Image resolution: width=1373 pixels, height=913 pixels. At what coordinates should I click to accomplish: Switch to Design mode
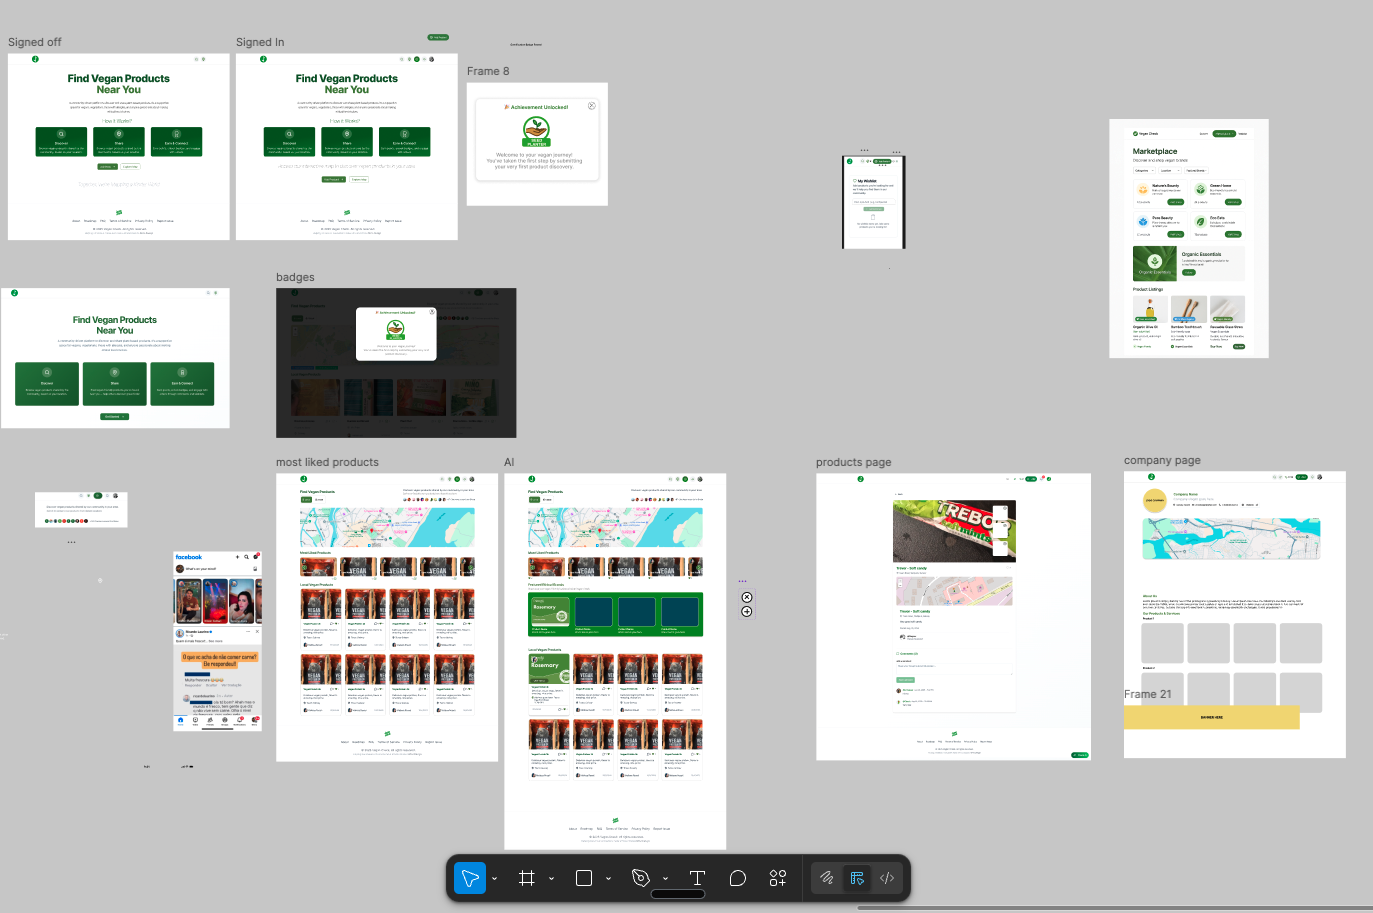tap(857, 878)
